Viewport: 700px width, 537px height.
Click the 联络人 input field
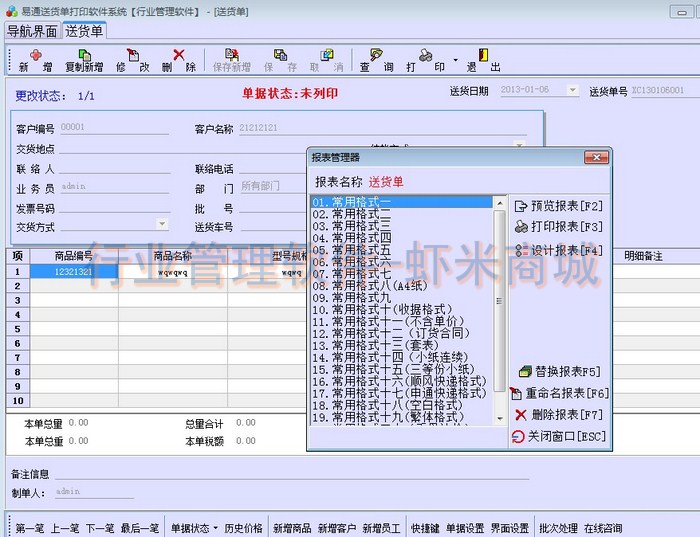(x=114, y=168)
